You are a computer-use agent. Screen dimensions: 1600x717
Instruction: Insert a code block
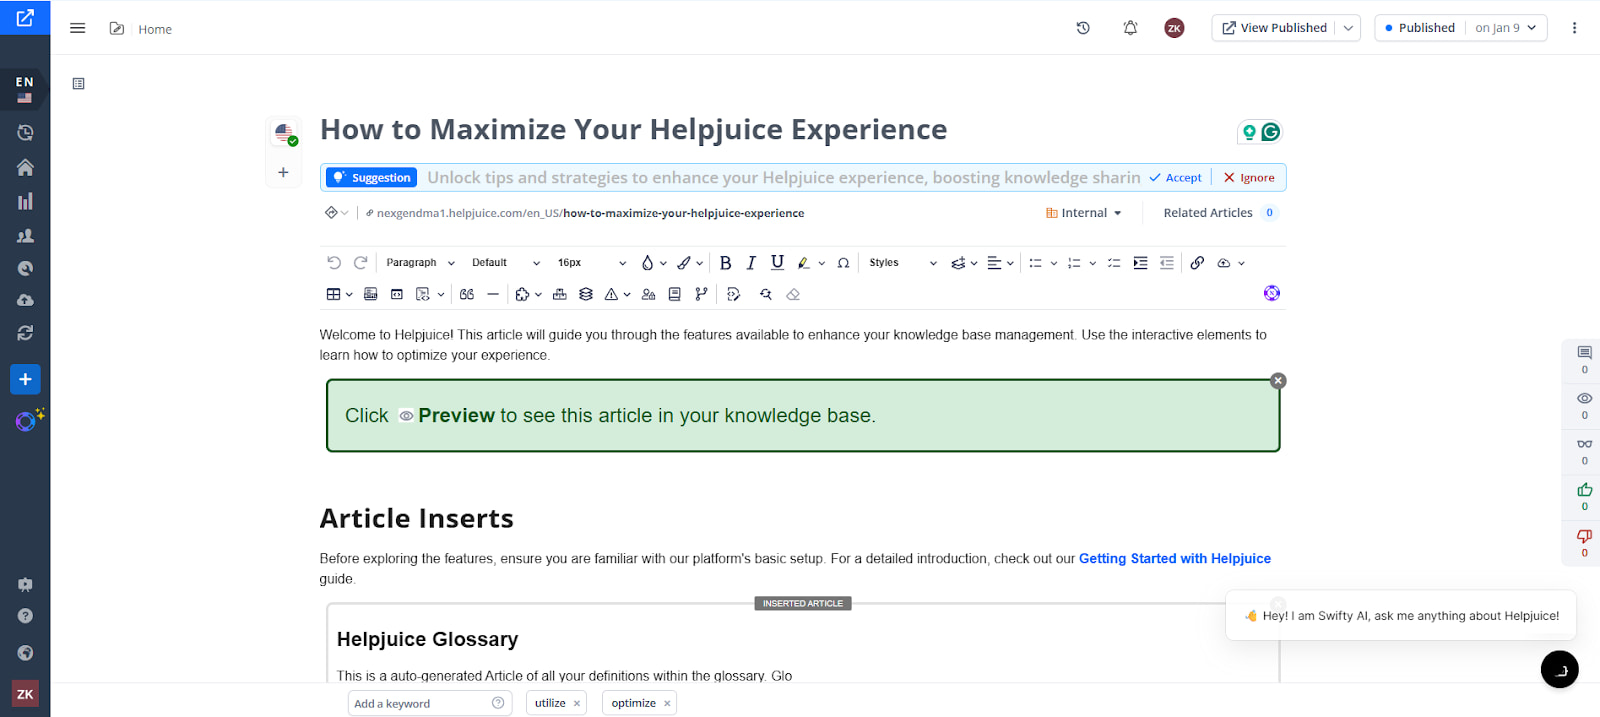coord(397,294)
